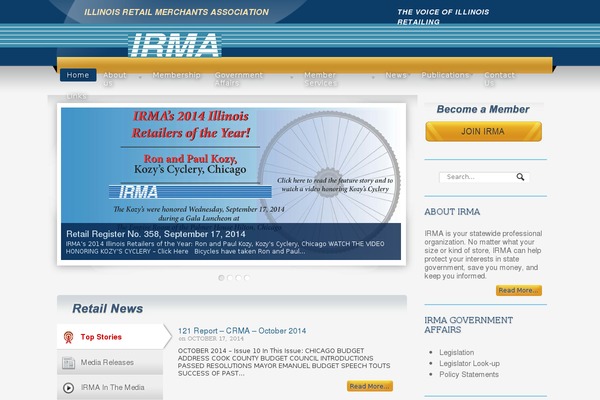Open the Legislator Look-up link
The width and height of the screenshot is (600, 400).
pyautogui.click(x=469, y=363)
